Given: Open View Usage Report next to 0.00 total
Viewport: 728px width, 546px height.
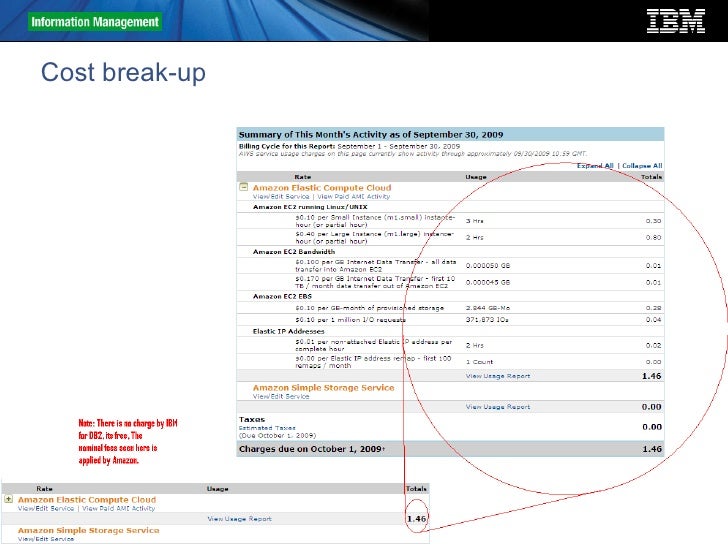Looking at the screenshot, I should [x=498, y=407].
